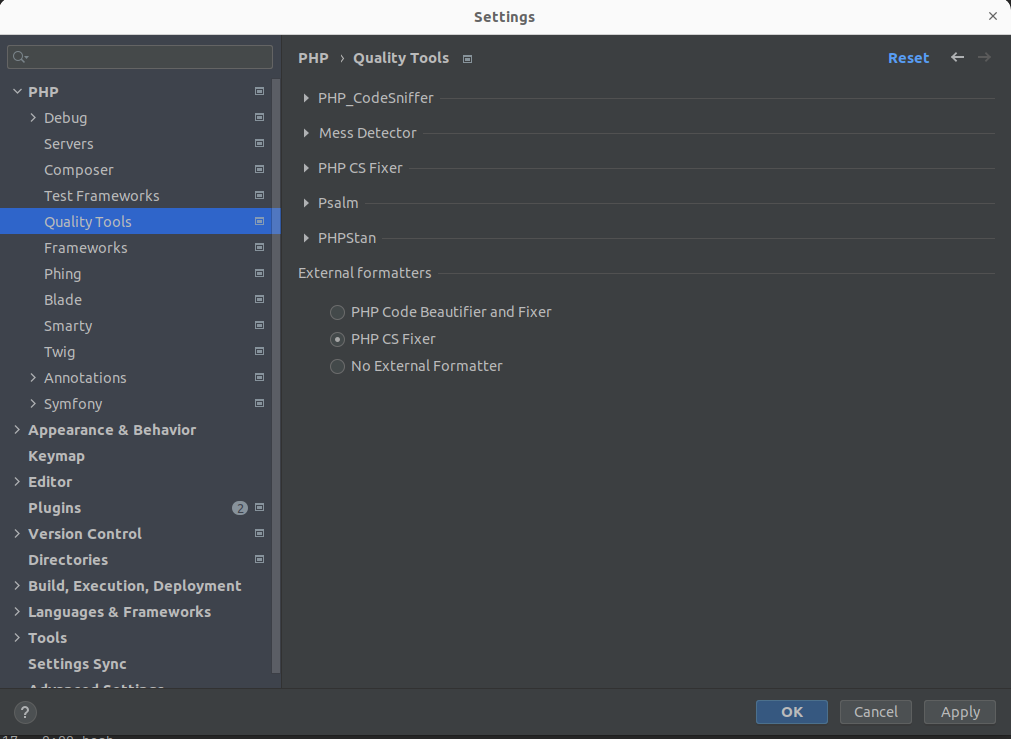This screenshot has width=1011, height=739.
Task: Select PHP CS Fixer external formatter radio
Action: [x=337, y=339]
